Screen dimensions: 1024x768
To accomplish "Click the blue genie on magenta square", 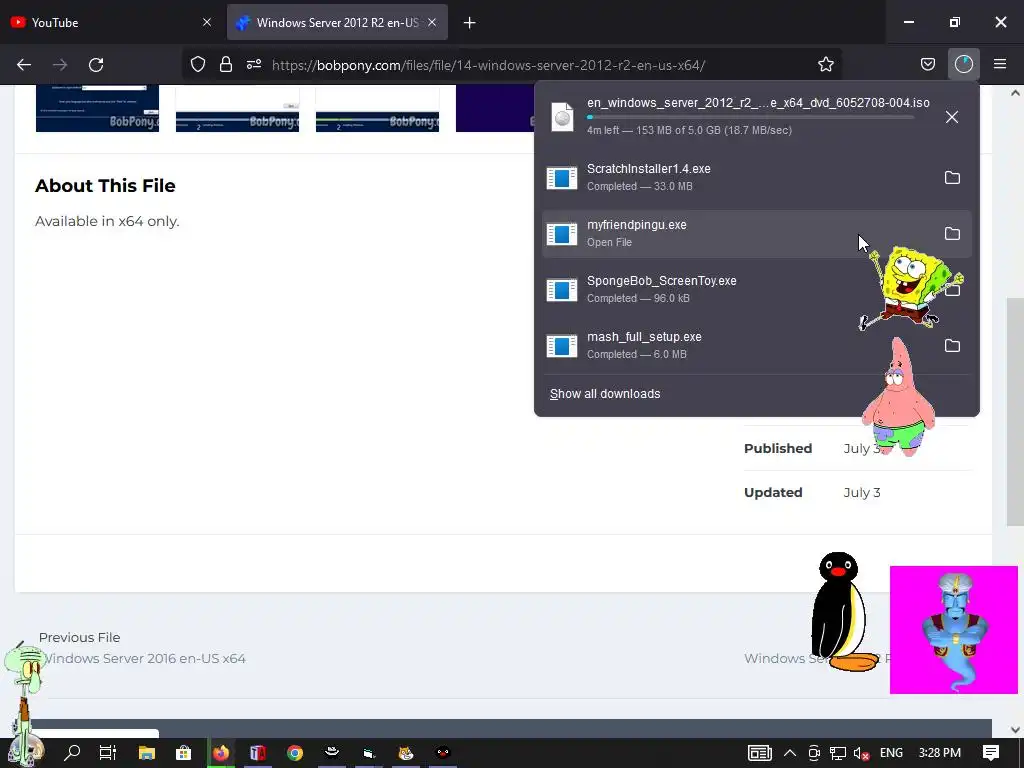I will 953,630.
